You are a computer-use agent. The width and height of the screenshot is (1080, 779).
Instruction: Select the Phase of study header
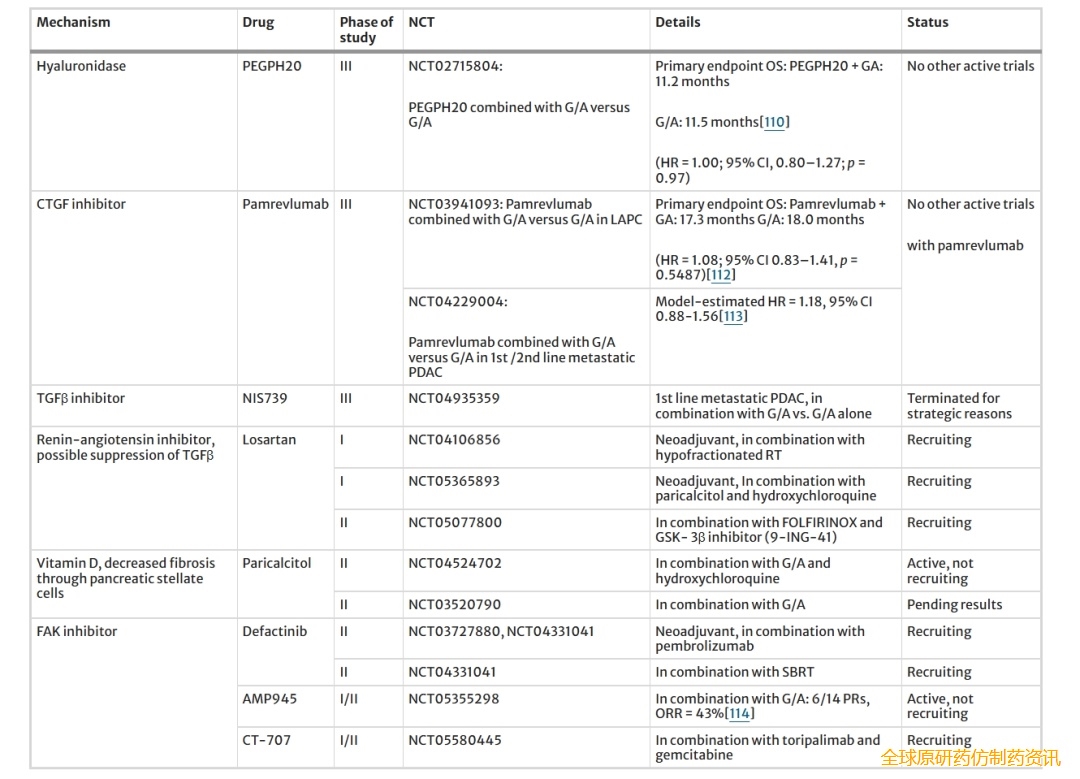tap(366, 30)
